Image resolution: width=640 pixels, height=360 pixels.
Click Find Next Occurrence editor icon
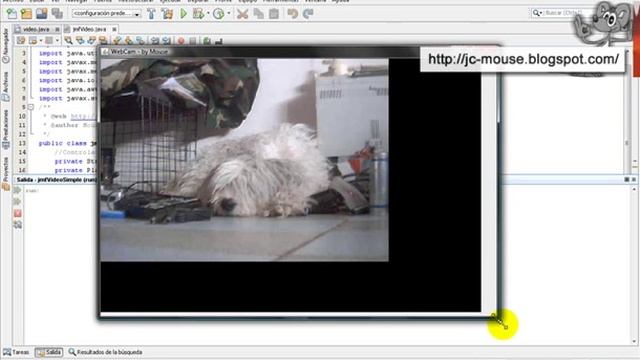click(91, 40)
